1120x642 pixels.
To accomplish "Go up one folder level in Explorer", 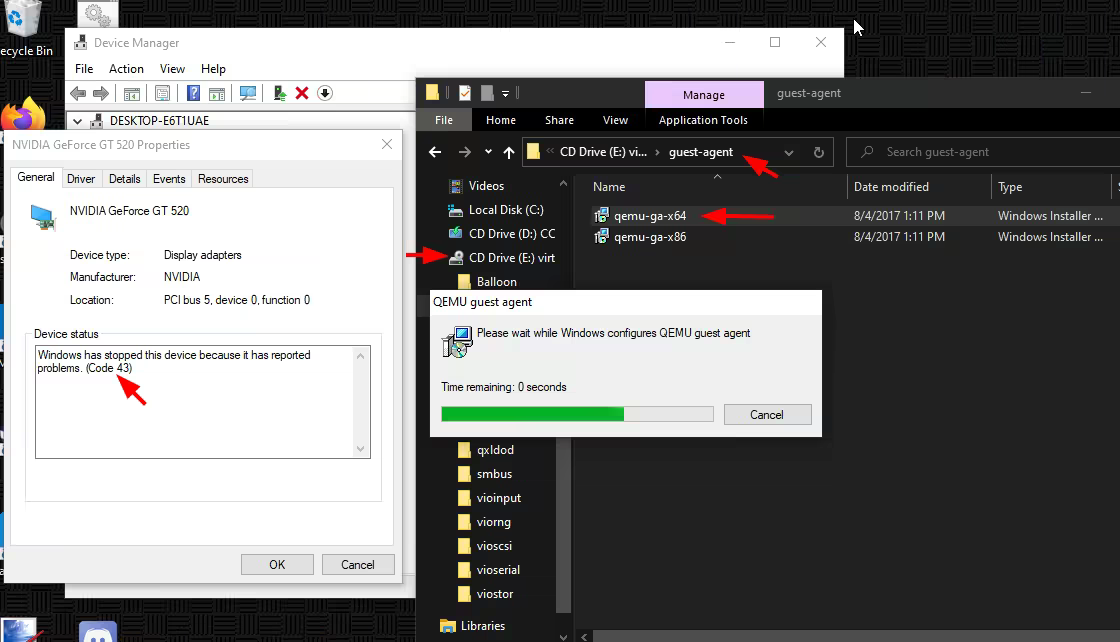I will [x=509, y=152].
